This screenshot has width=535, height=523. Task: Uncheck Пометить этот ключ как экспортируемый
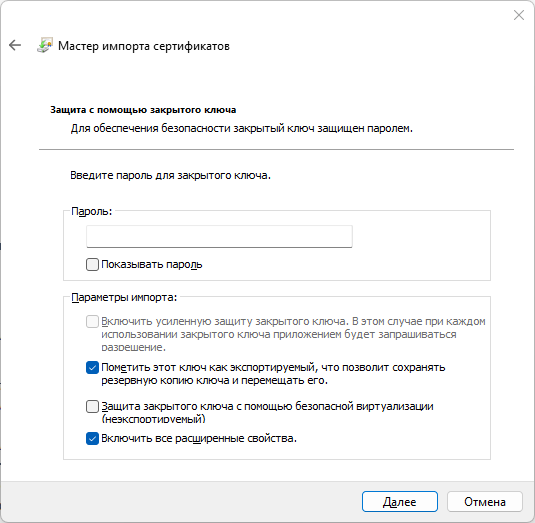92,367
